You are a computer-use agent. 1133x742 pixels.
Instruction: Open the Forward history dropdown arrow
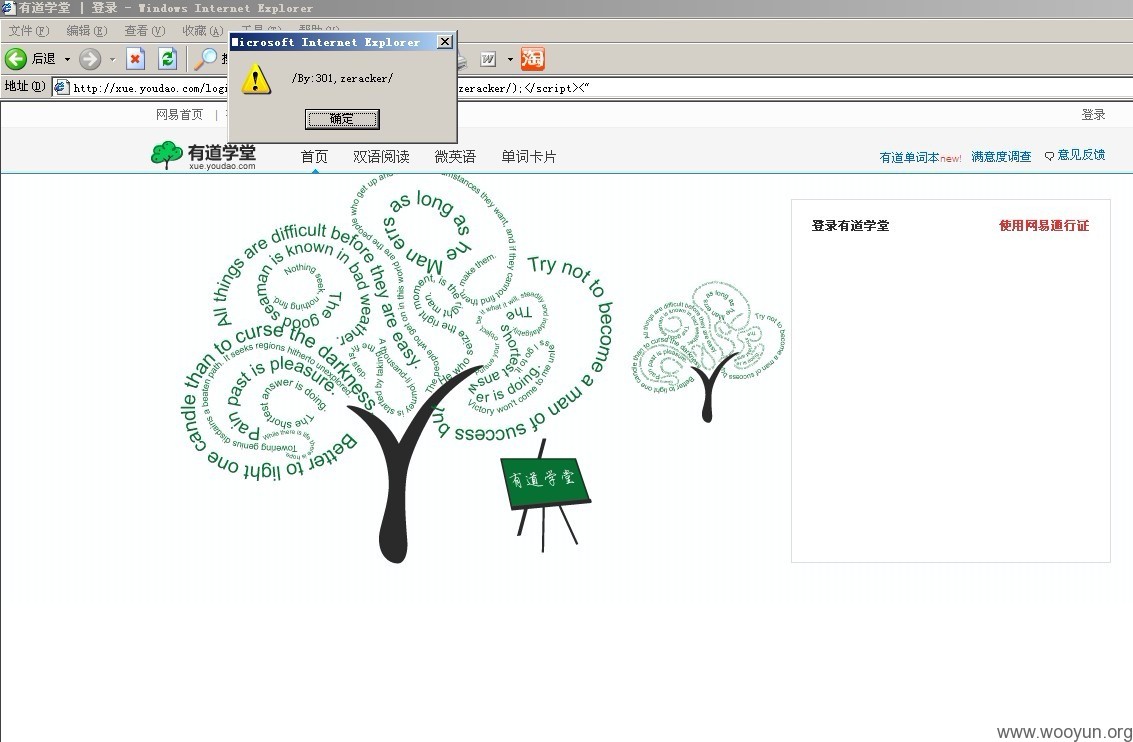click(112, 59)
